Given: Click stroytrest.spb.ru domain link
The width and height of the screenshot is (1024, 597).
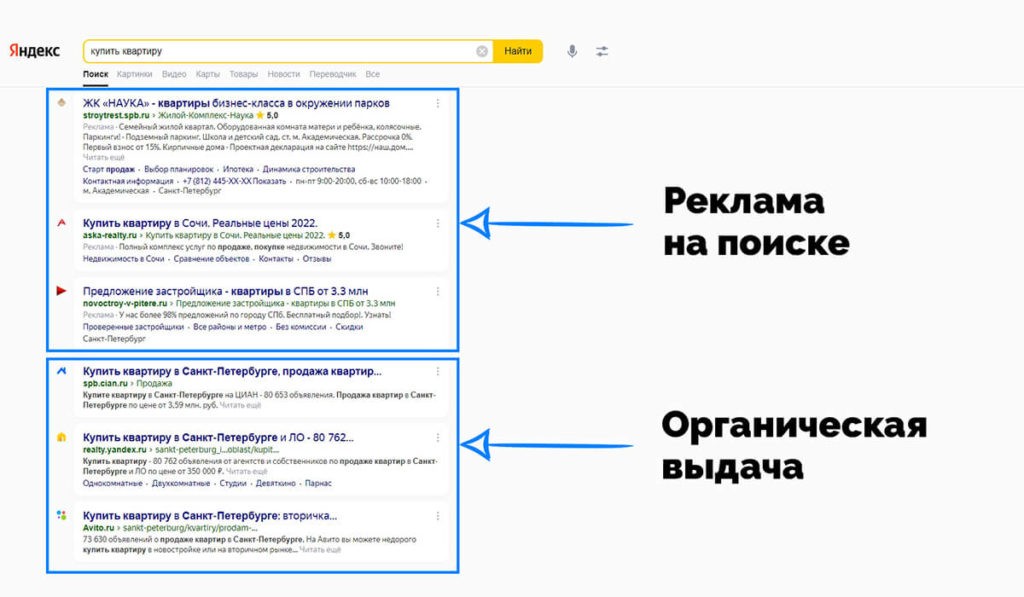Looking at the screenshot, I should click(x=116, y=115).
